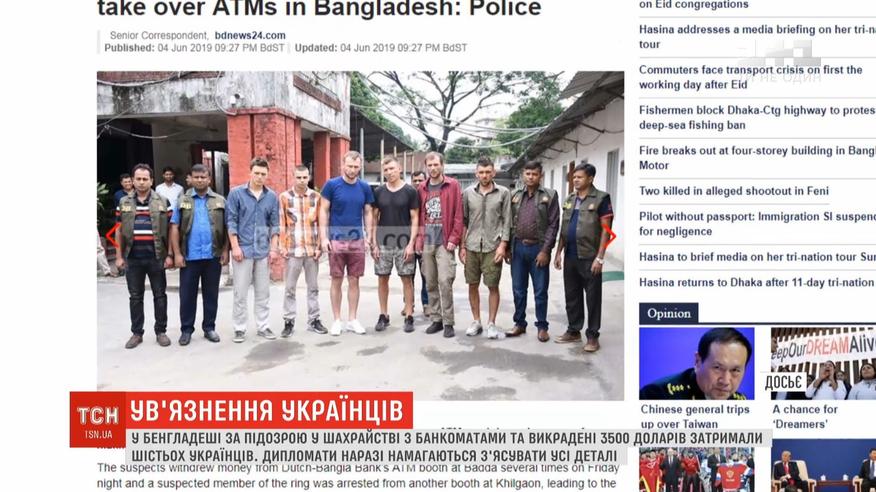Open 'Commuters face transport crisis' headline
Viewport: 876px width, 492px height.
tap(750, 77)
